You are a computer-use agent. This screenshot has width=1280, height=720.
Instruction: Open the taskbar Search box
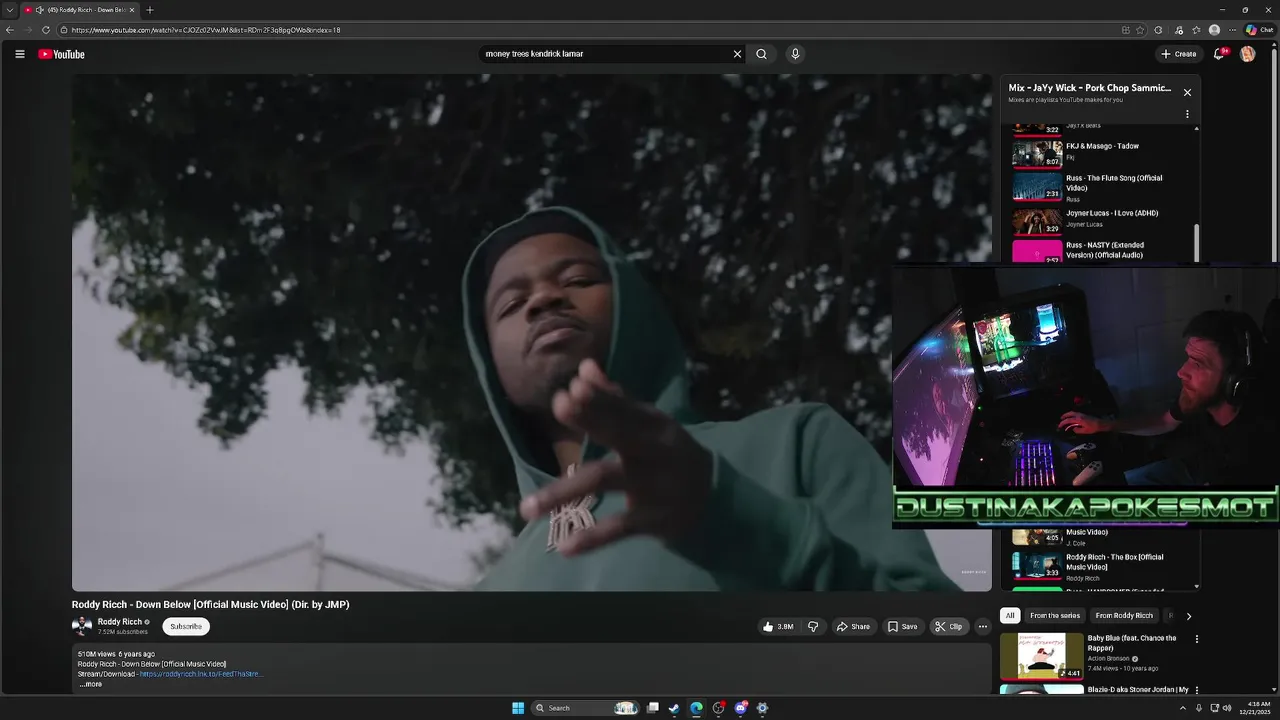click(x=586, y=708)
